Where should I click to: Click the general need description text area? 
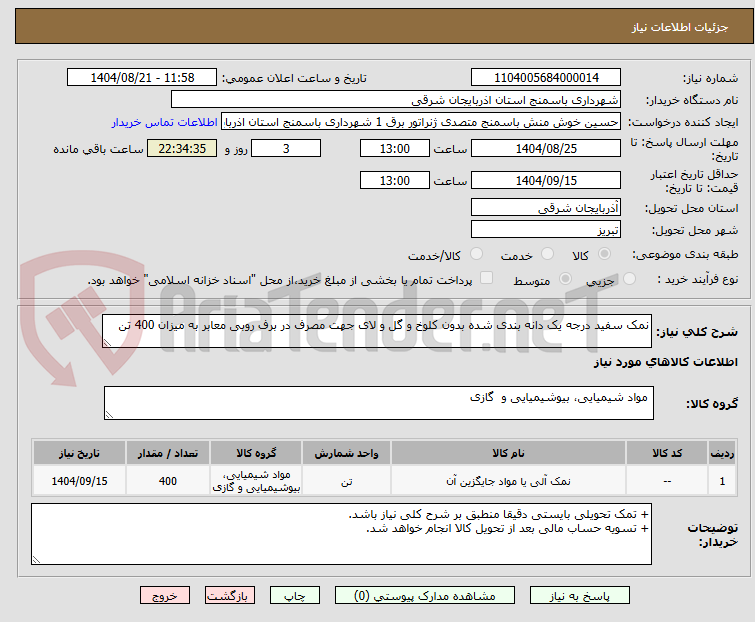pyautogui.click(x=377, y=331)
